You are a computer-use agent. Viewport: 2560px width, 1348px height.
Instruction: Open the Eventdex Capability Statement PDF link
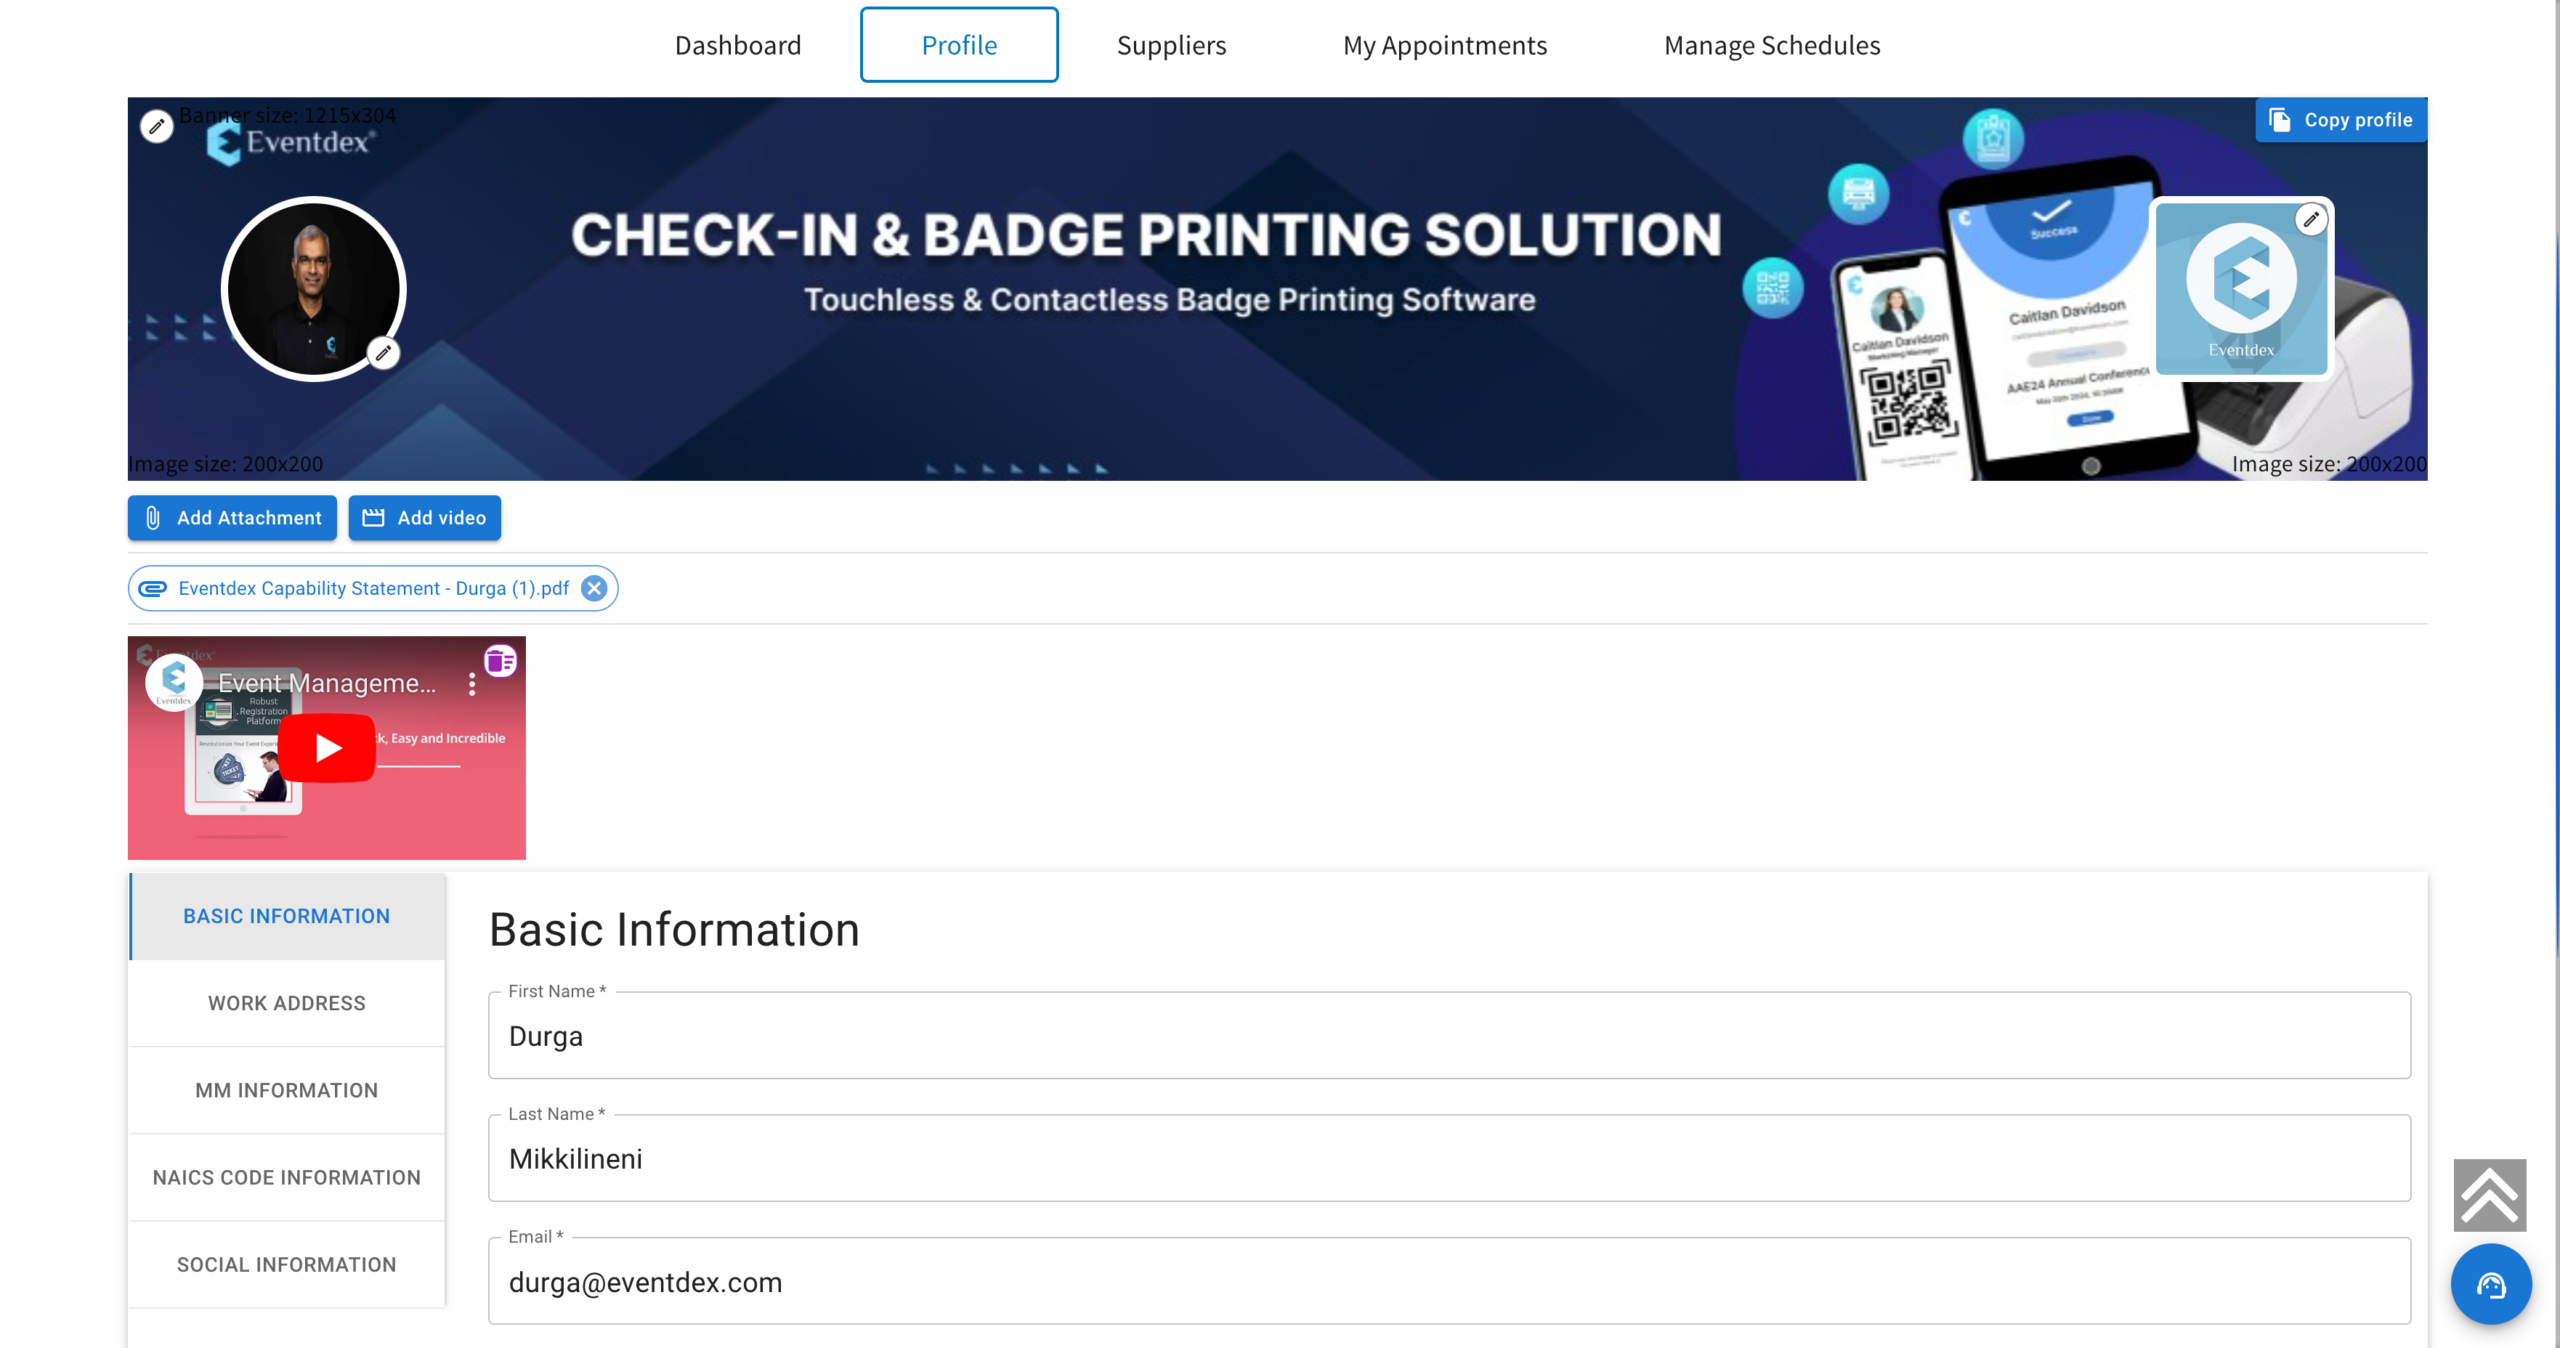[x=373, y=588]
